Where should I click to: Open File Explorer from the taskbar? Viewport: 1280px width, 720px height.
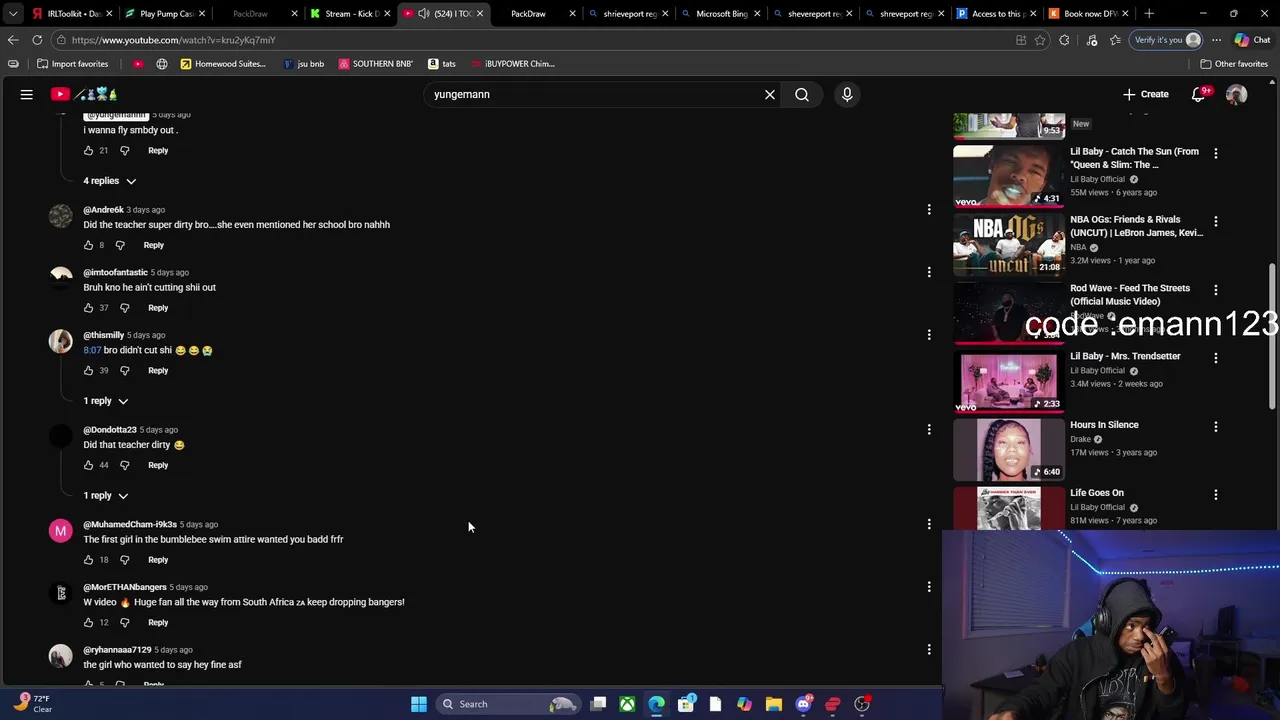click(x=773, y=704)
